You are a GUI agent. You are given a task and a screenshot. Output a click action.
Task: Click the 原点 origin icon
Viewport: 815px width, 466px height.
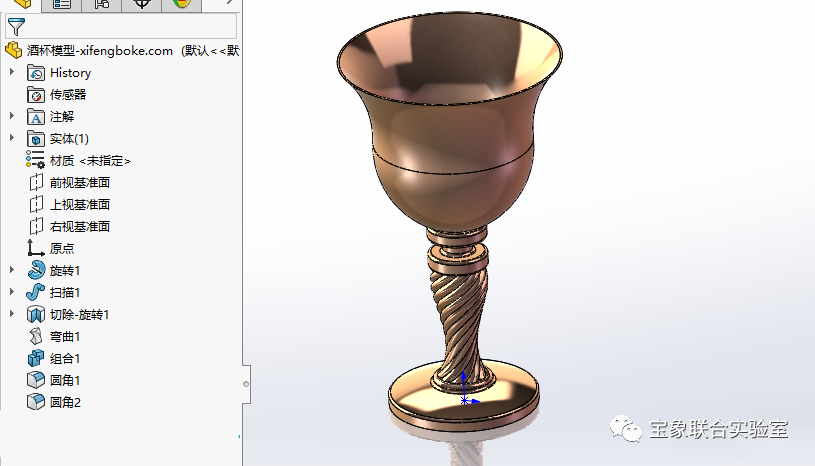[35, 248]
